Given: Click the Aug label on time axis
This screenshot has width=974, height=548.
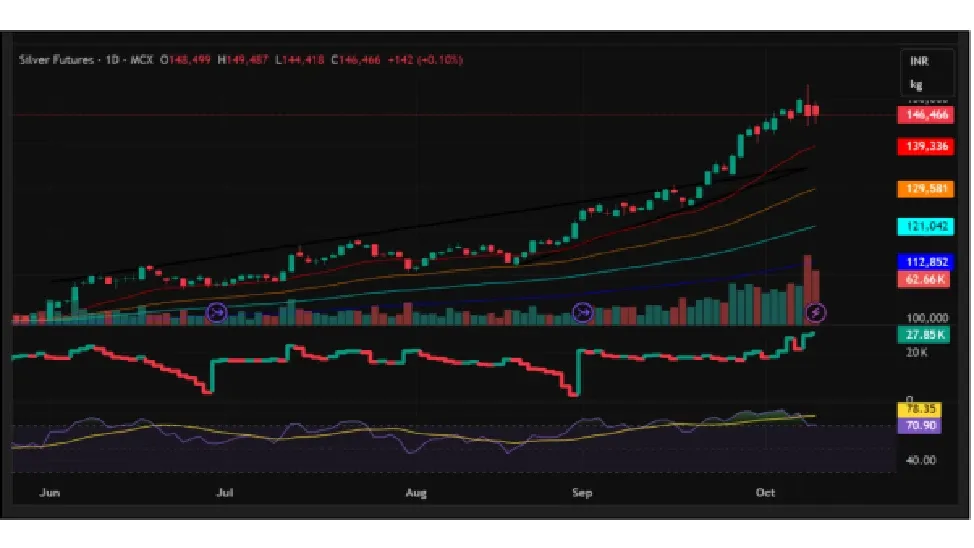Looking at the screenshot, I should (x=417, y=493).
